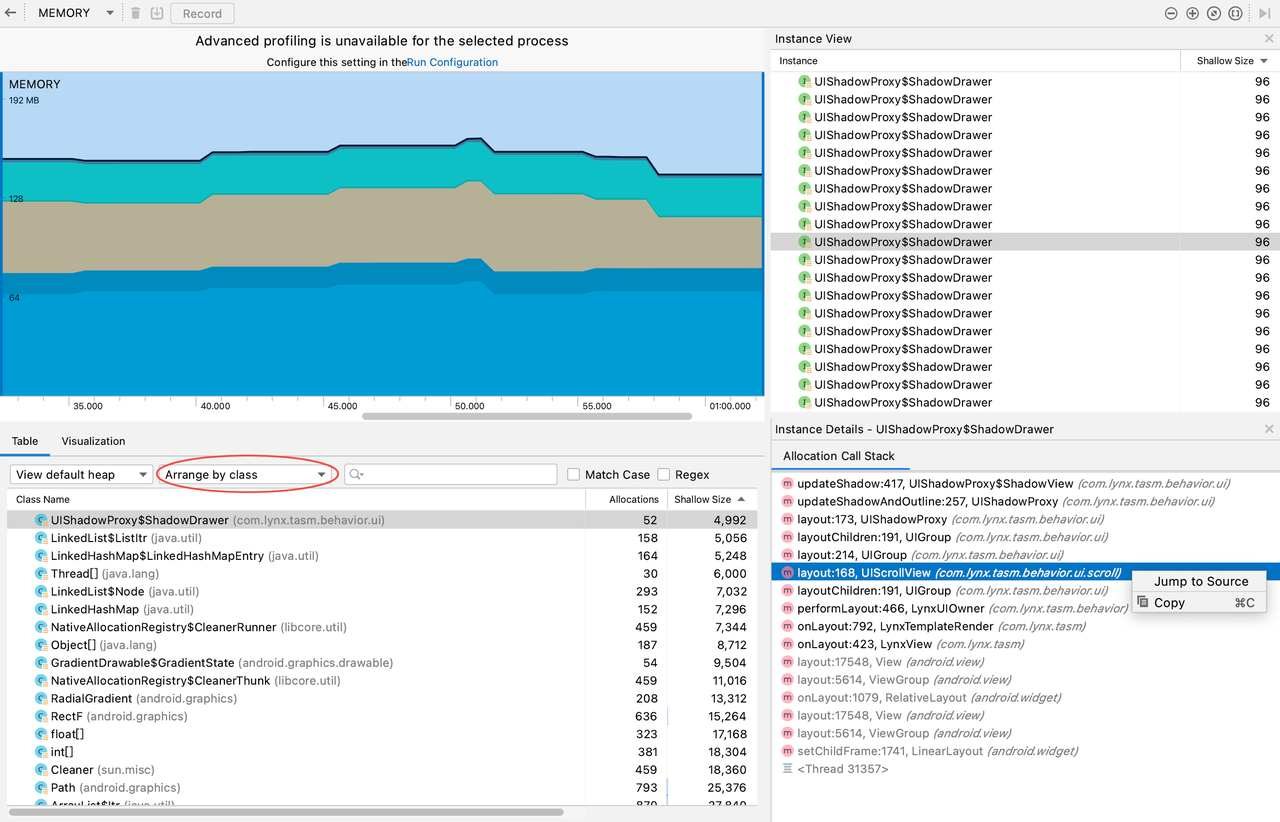Open the MEMORY profiler dropdown
Screen dimensions: 1280x822
point(77,13)
